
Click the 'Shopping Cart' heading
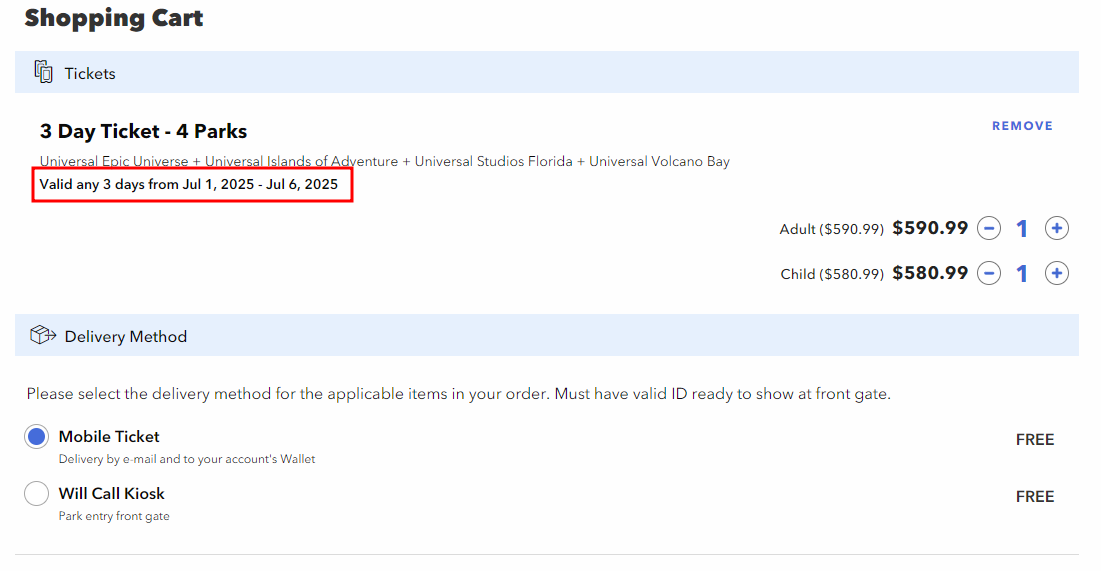point(114,18)
